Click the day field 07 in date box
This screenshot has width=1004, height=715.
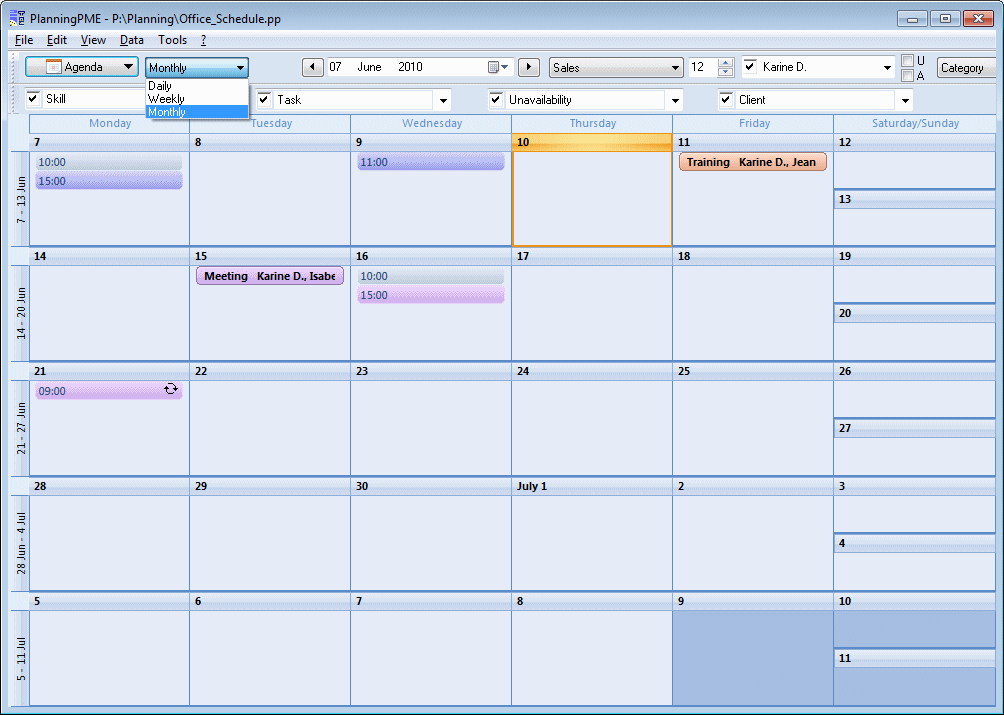click(336, 67)
